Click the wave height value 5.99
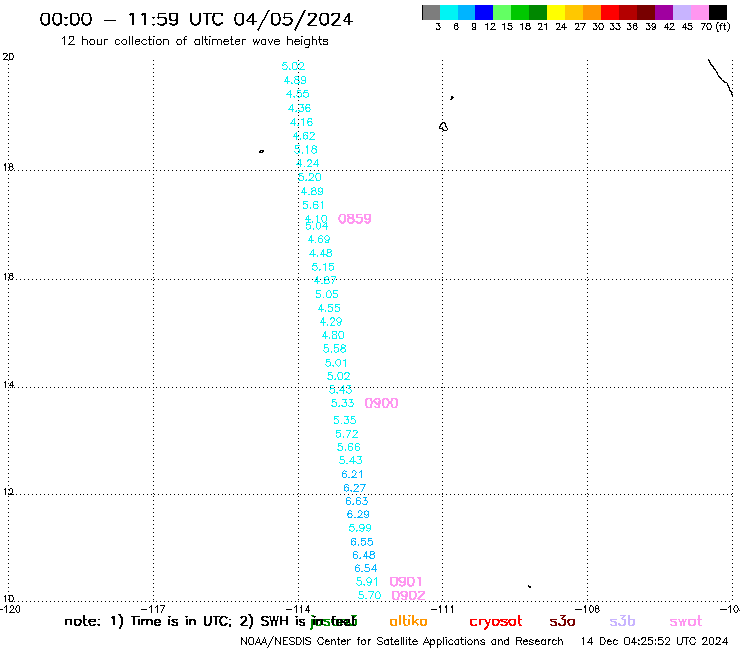 click(x=360, y=528)
